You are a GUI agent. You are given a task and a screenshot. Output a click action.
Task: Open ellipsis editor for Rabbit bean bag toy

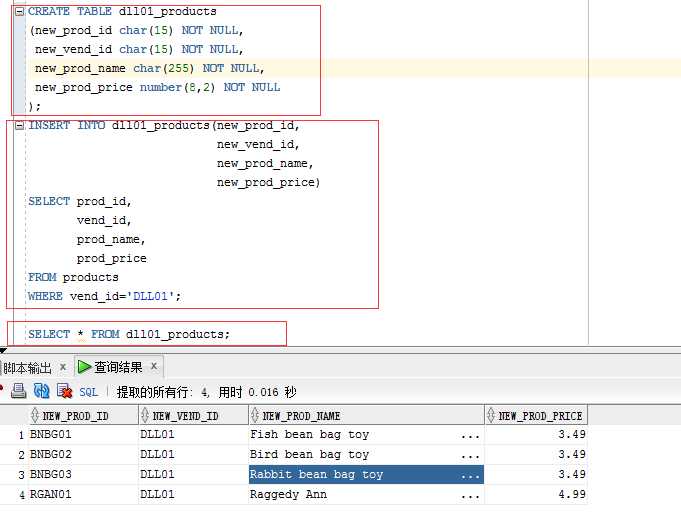(470, 476)
